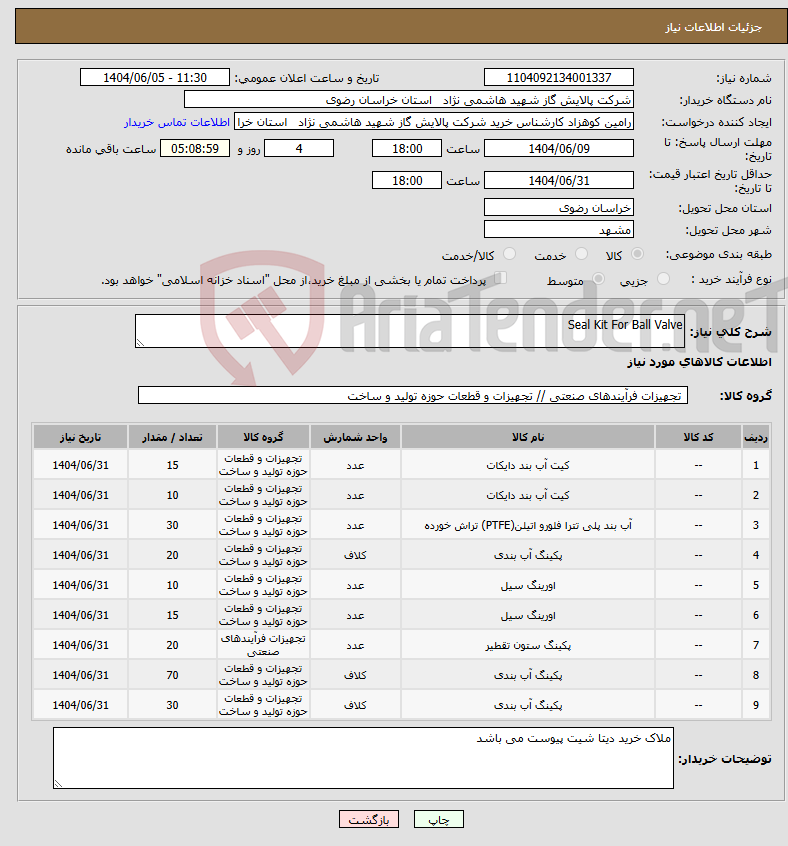
Task: Click the goods group field تجهیزات فرآیندهای صنعتی
Action: tap(413, 395)
